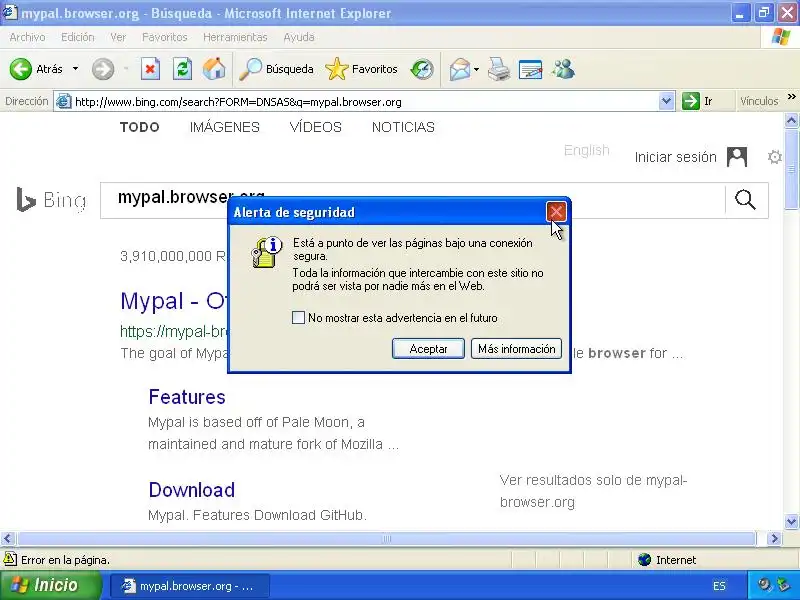This screenshot has height=600, width=800.
Task: Click the first system tray icon
Action: [764, 585]
